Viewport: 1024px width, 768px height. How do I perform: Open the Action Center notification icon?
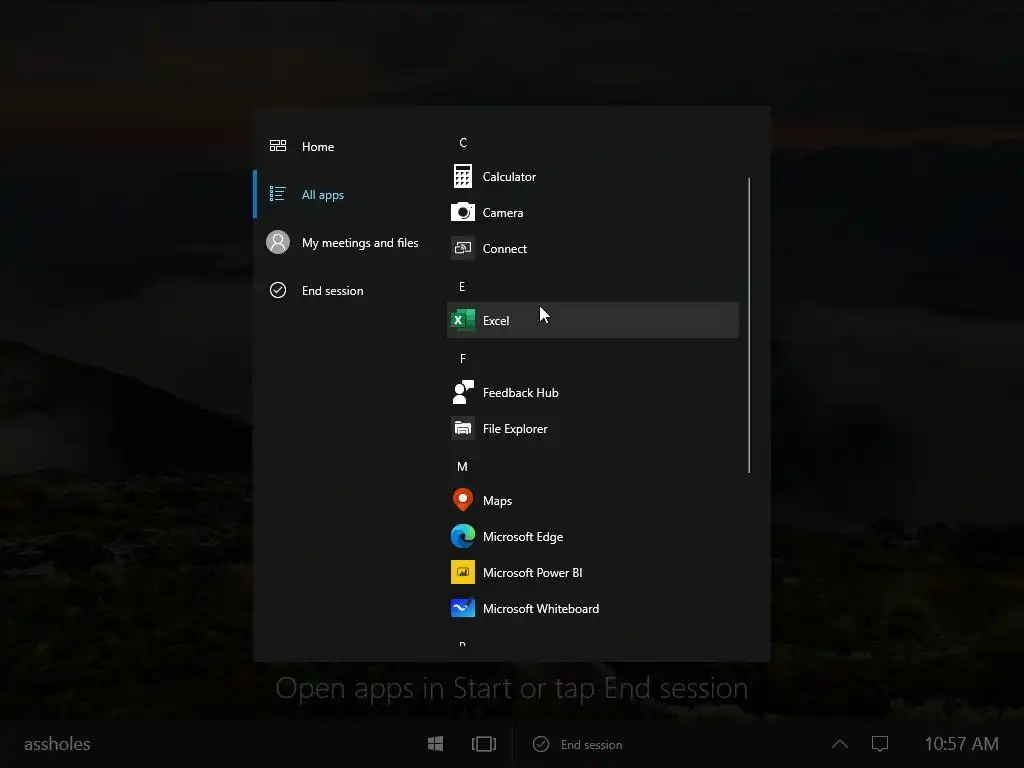[x=880, y=744]
